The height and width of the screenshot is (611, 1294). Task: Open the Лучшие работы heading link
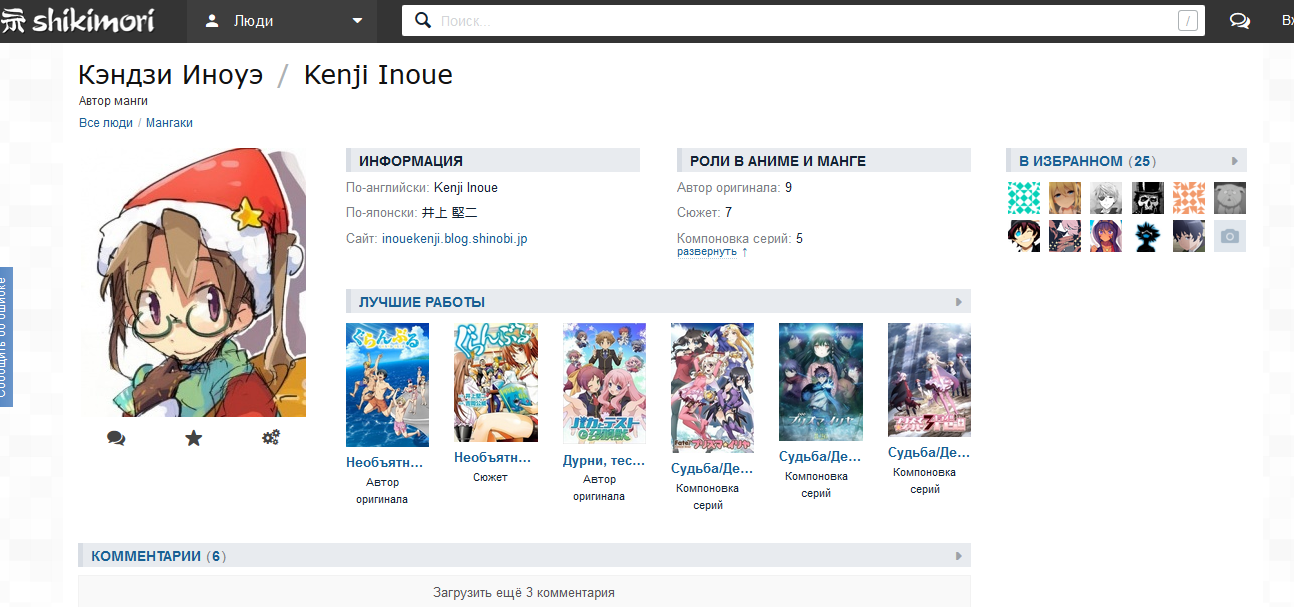click(x=422, y=302)
